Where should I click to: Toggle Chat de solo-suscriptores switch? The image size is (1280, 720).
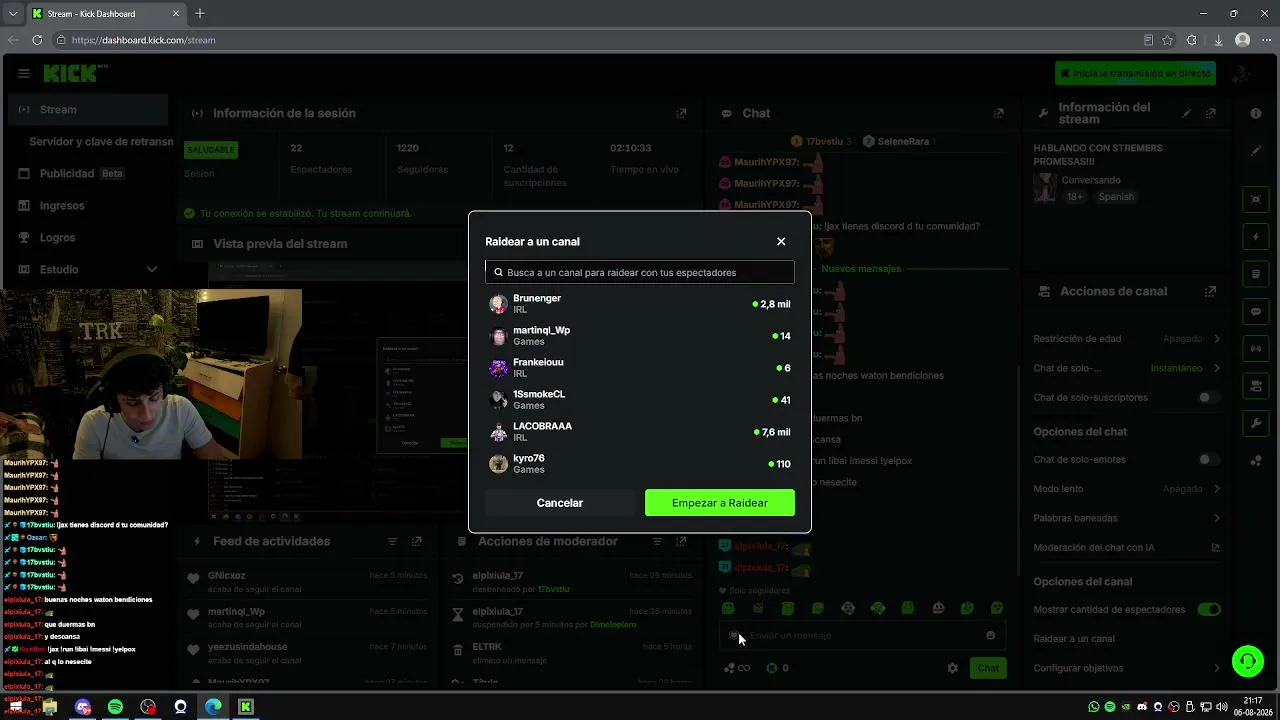pos(1209,398)
